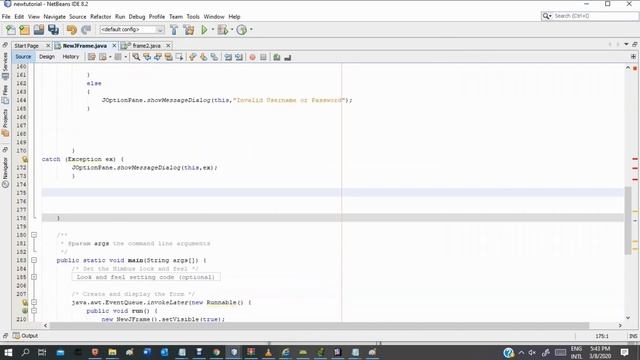
Task: Open the Refactor menu
Action: (100, 17)
